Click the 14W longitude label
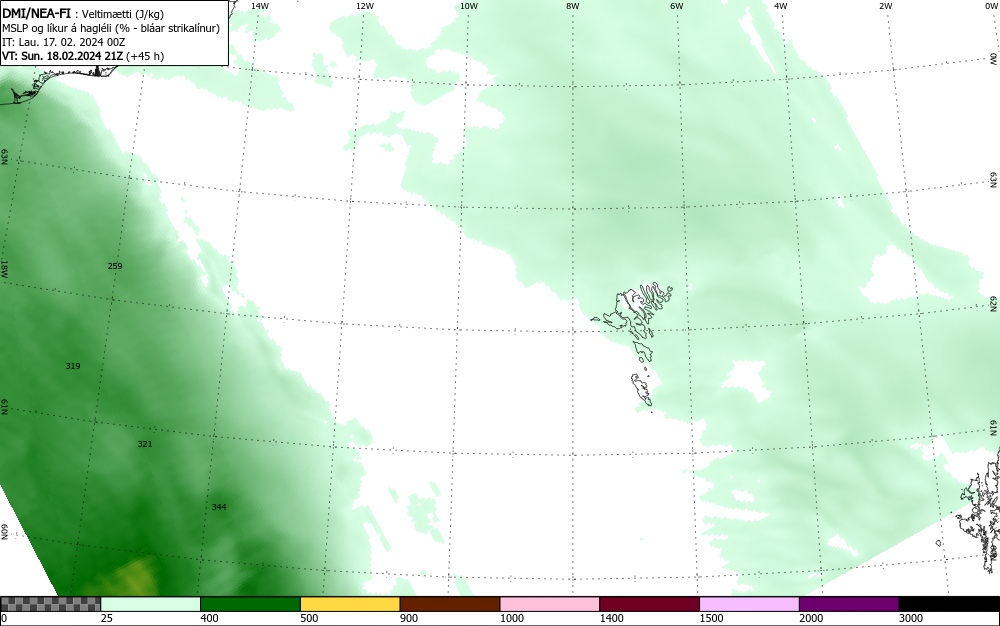1000x626 pixels. [260, 6]
